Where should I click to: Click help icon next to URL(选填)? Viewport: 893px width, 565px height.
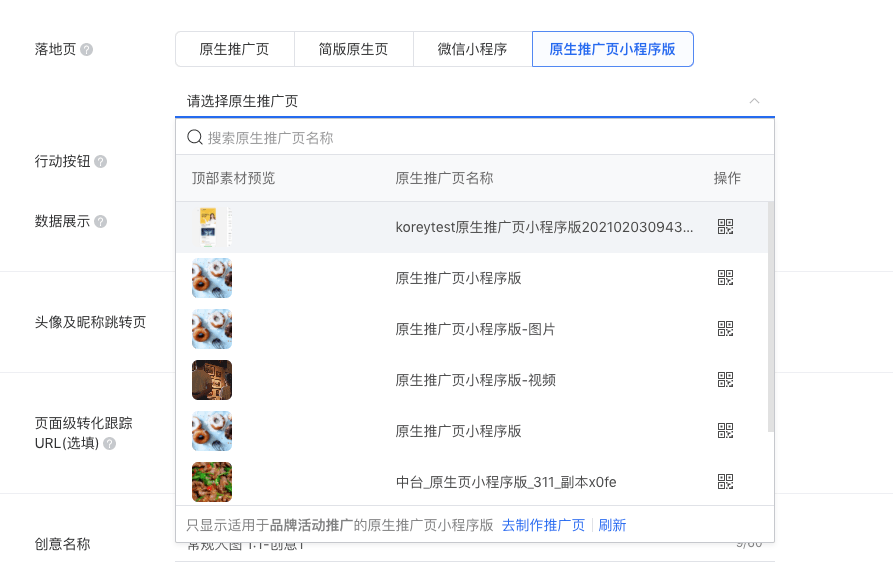point(110,443)
